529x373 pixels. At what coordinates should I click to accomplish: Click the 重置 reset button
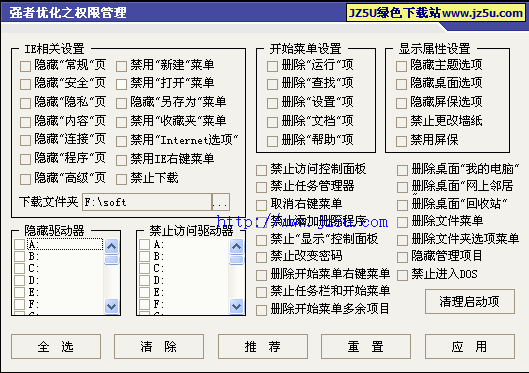click(x=366, y=347)
